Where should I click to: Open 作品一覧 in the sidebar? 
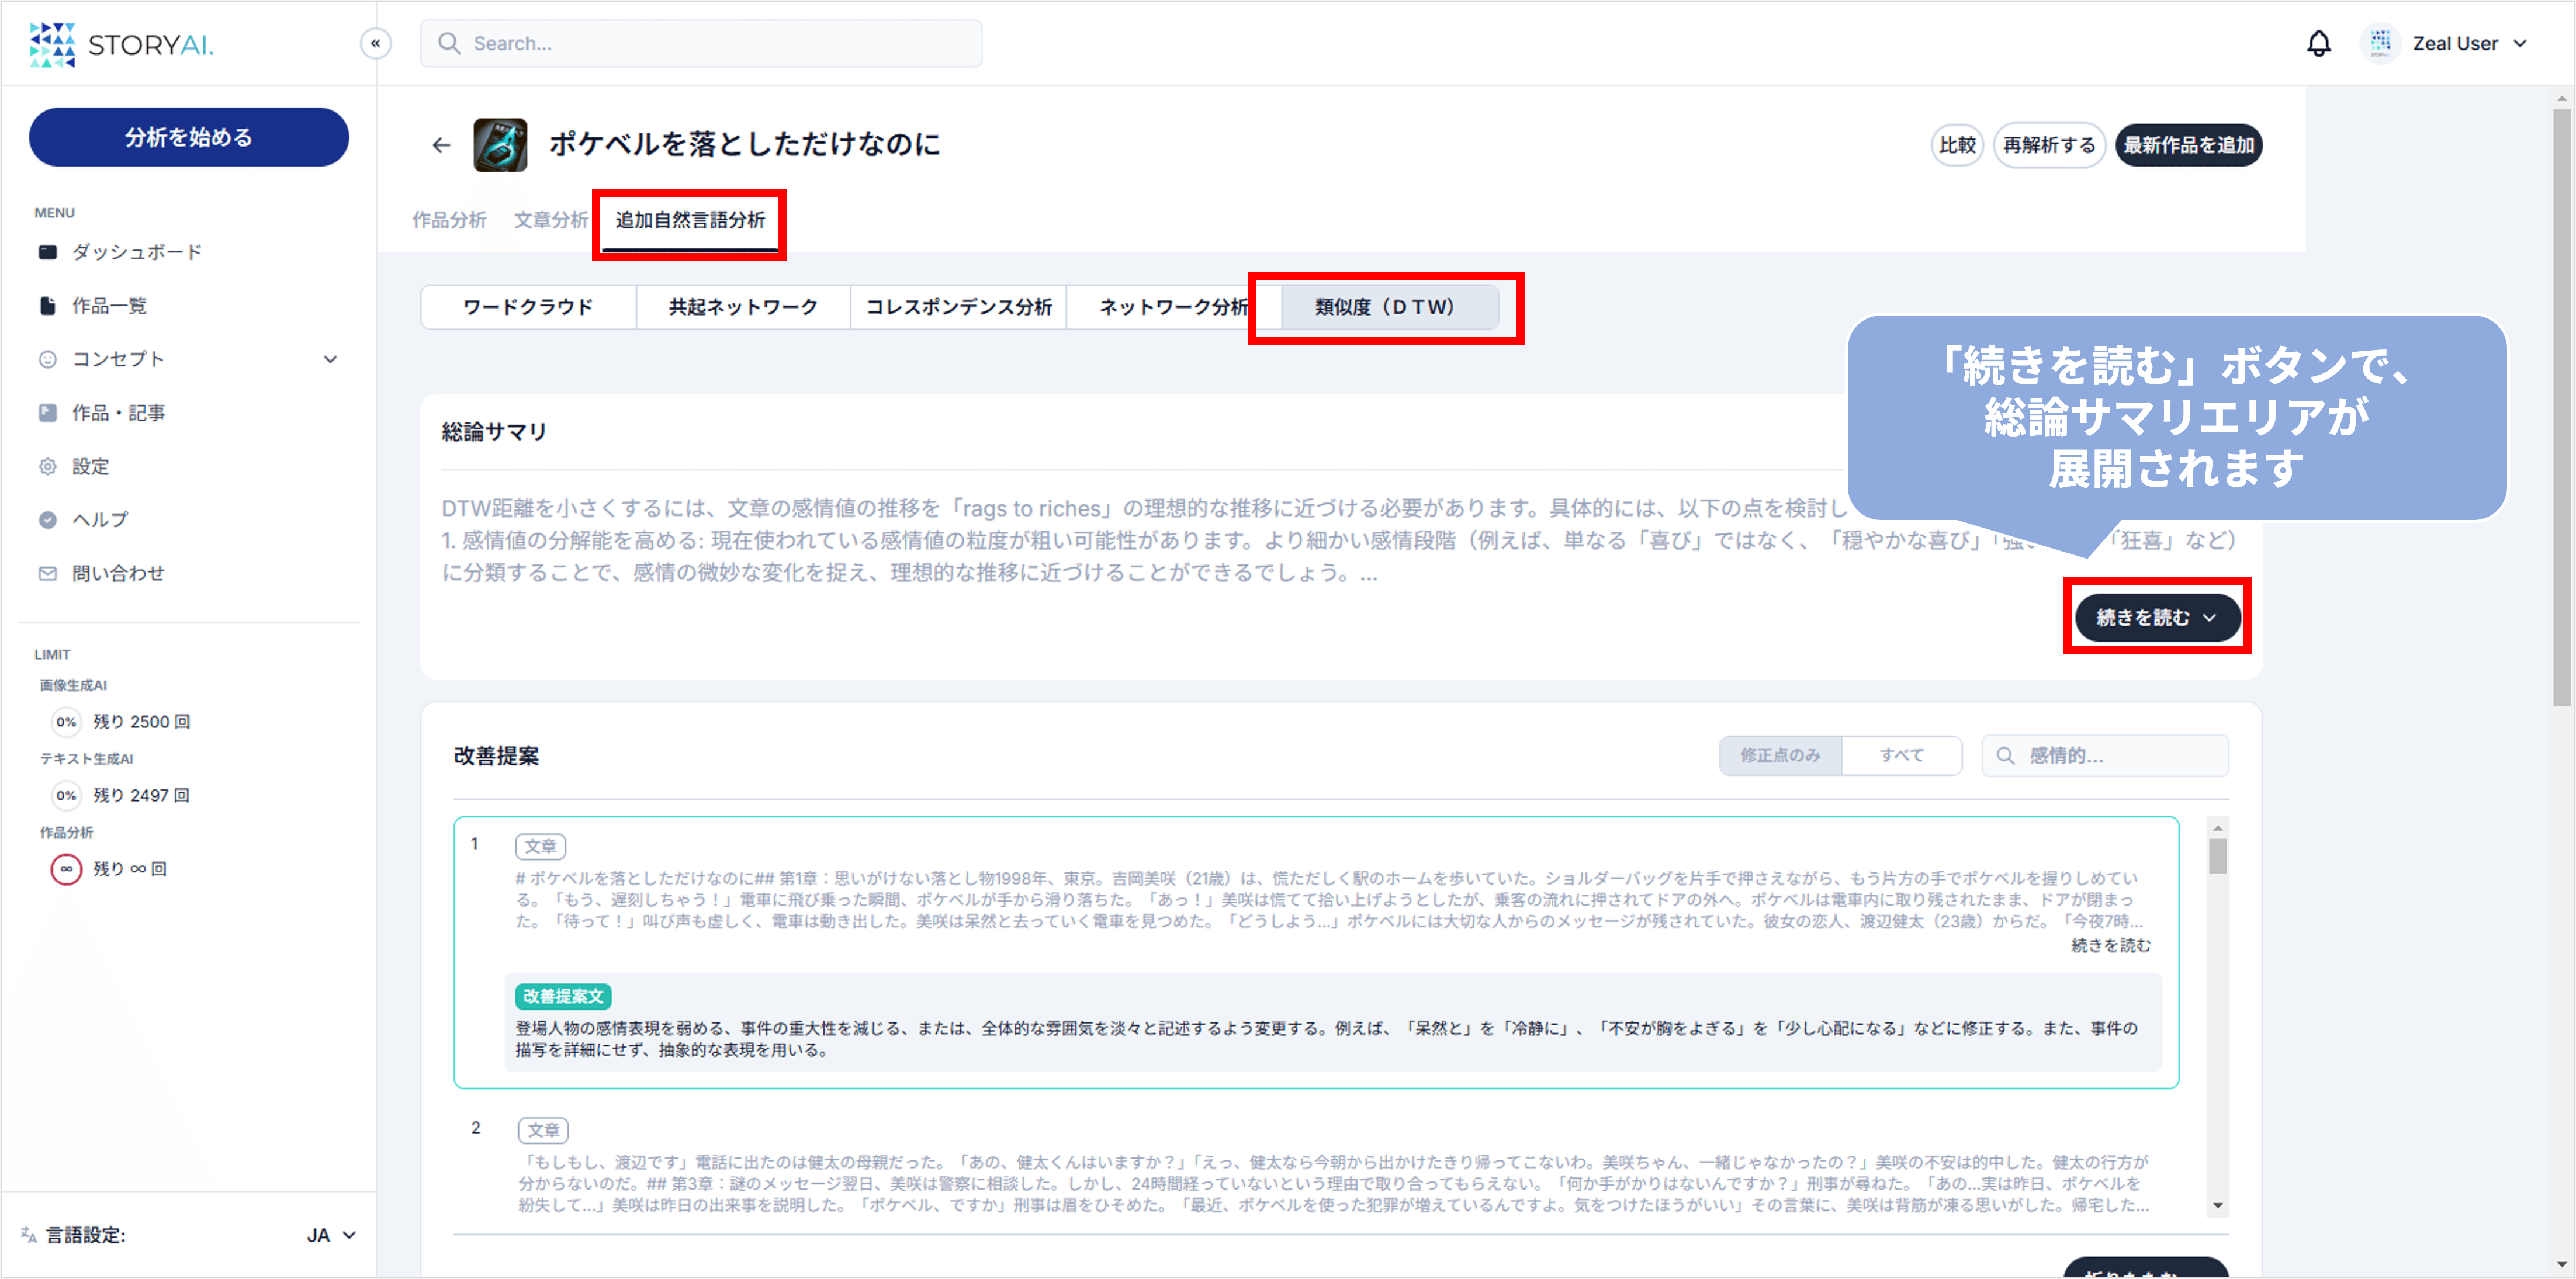tap(109, 306)
